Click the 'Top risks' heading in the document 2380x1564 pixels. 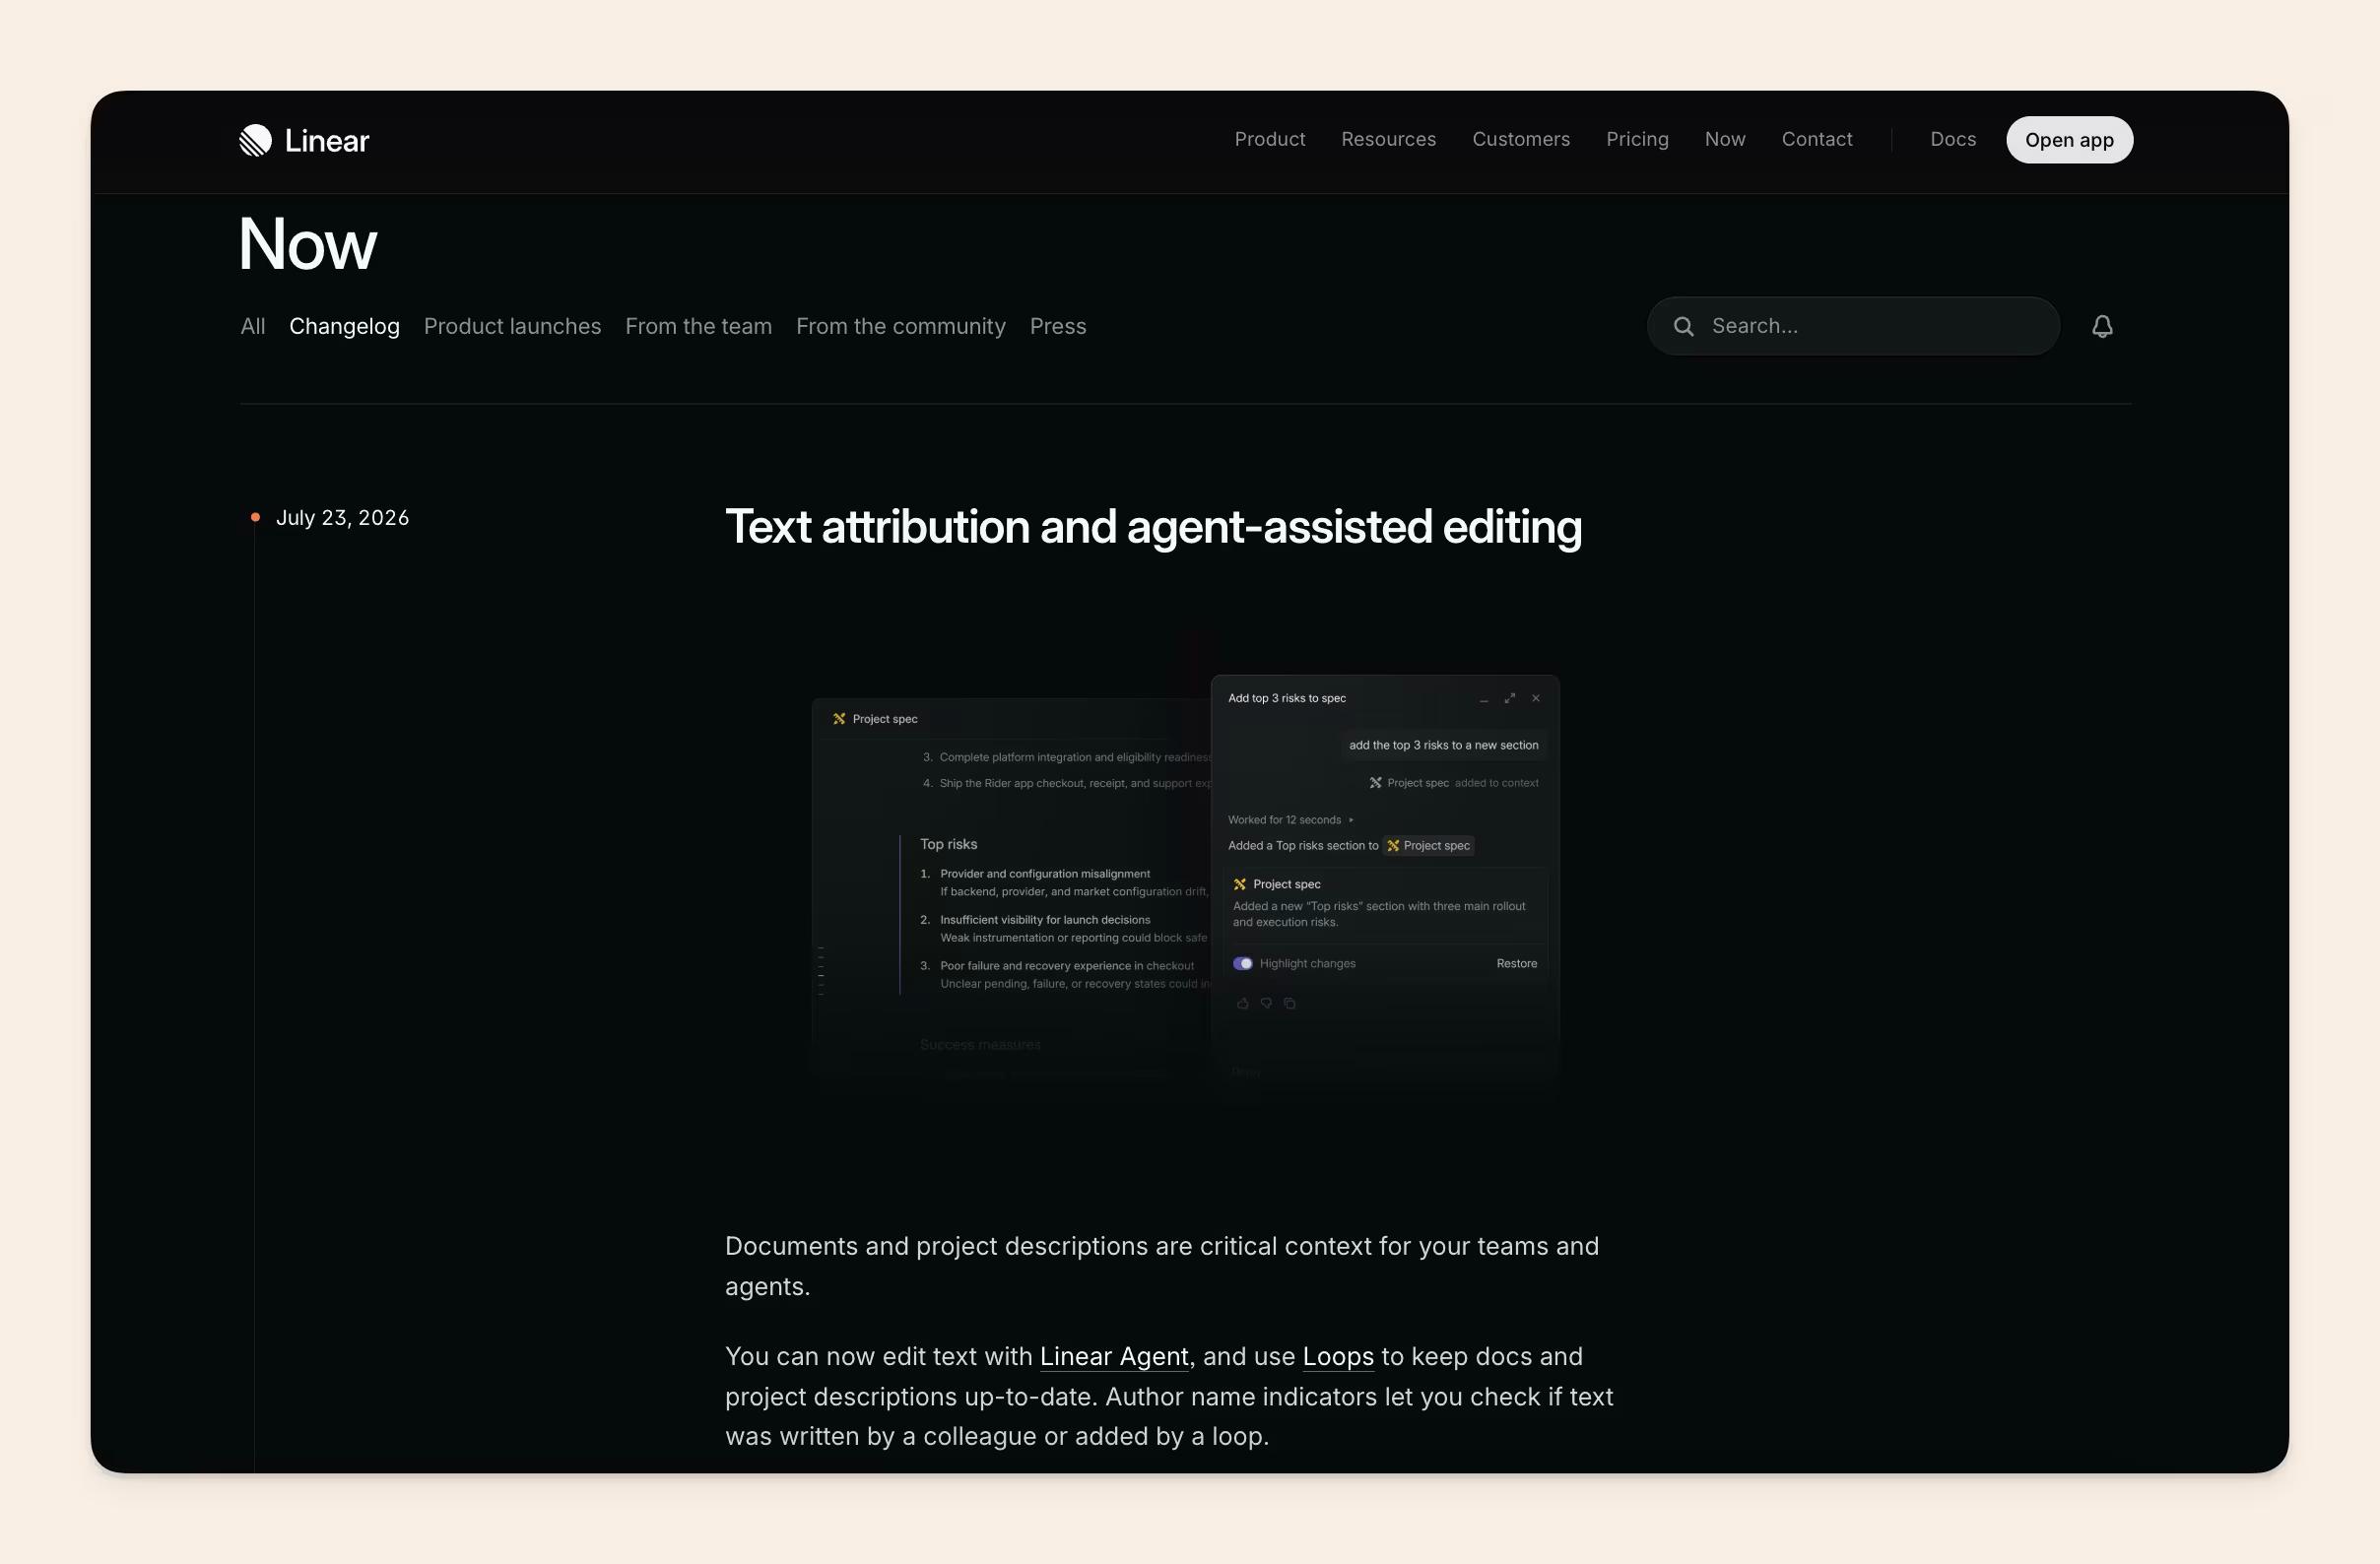(948, 845)
